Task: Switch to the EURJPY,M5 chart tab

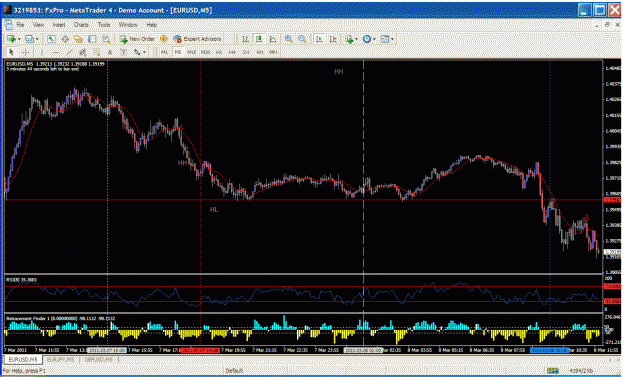Action: pyautogui.click(x=61, y=359)
